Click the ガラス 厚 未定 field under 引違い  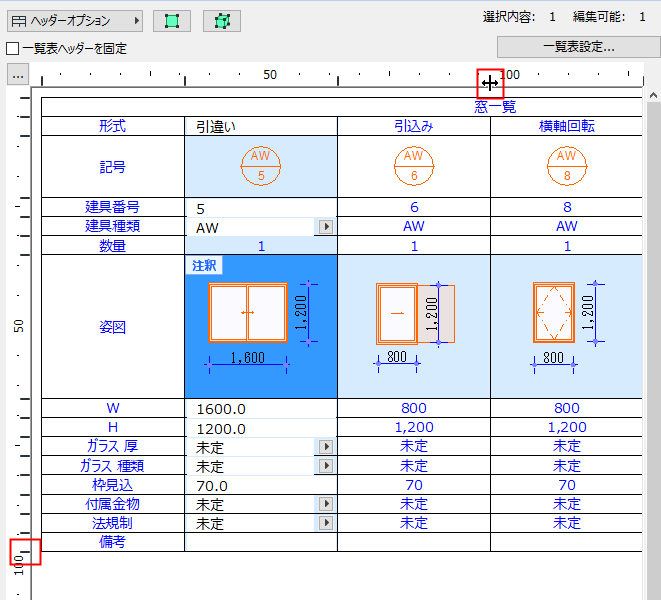(250, 447)
